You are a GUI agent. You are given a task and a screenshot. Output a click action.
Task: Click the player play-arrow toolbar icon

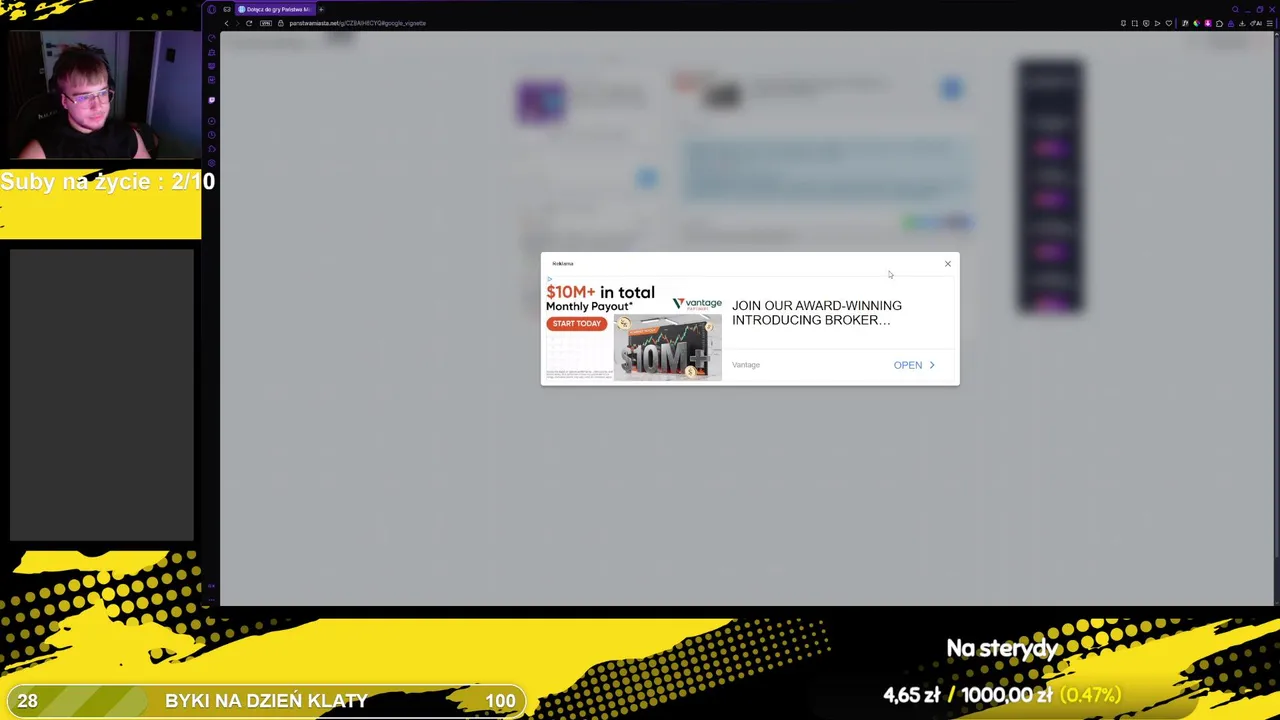1157,23
